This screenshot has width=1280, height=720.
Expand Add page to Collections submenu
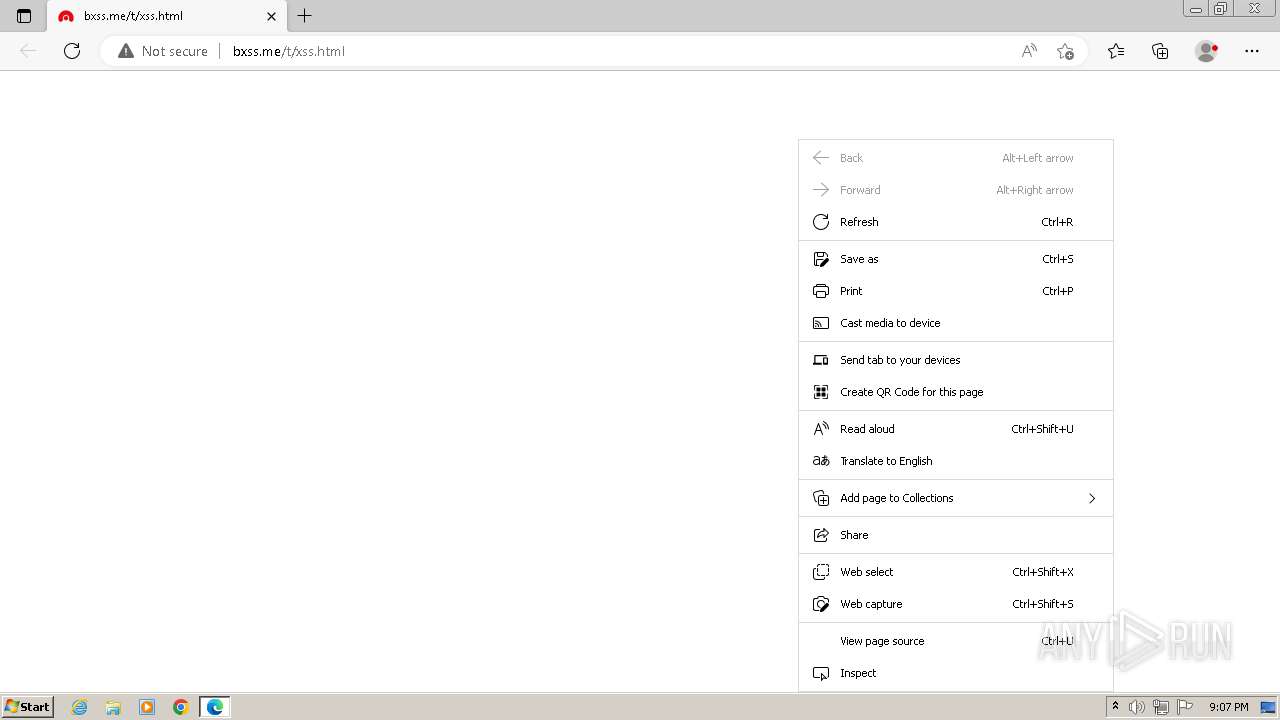point(956,498)
